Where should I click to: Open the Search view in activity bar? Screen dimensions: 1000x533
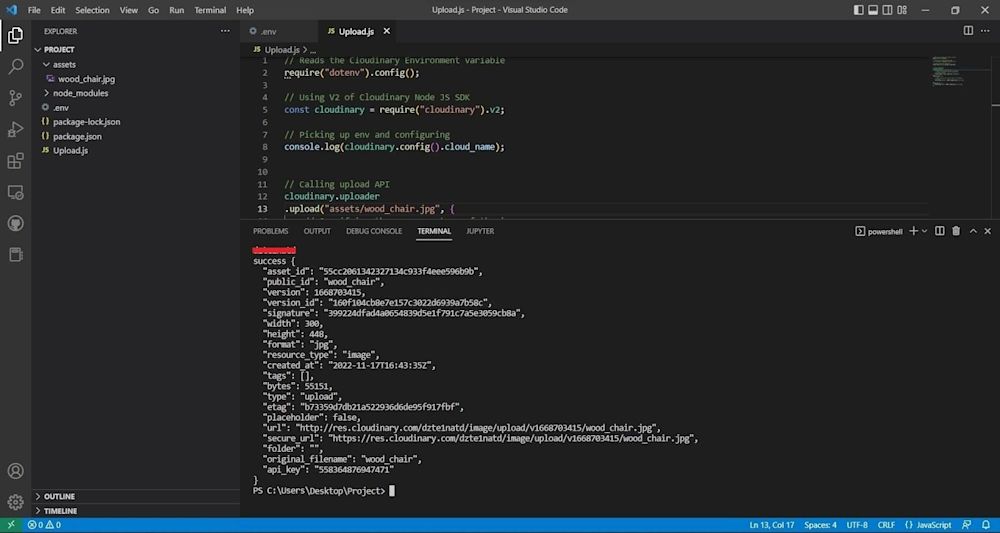[x=15, y=67]
